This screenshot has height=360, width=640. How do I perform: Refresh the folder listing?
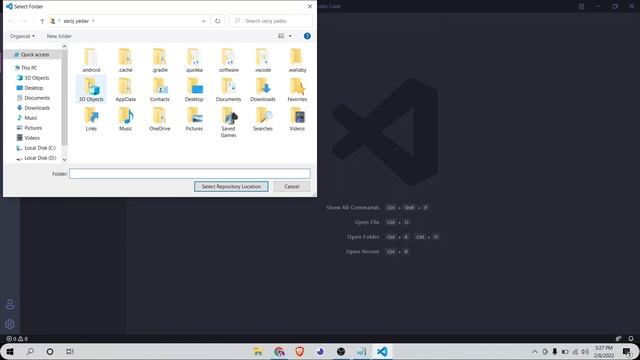click(x=218, y=21)
